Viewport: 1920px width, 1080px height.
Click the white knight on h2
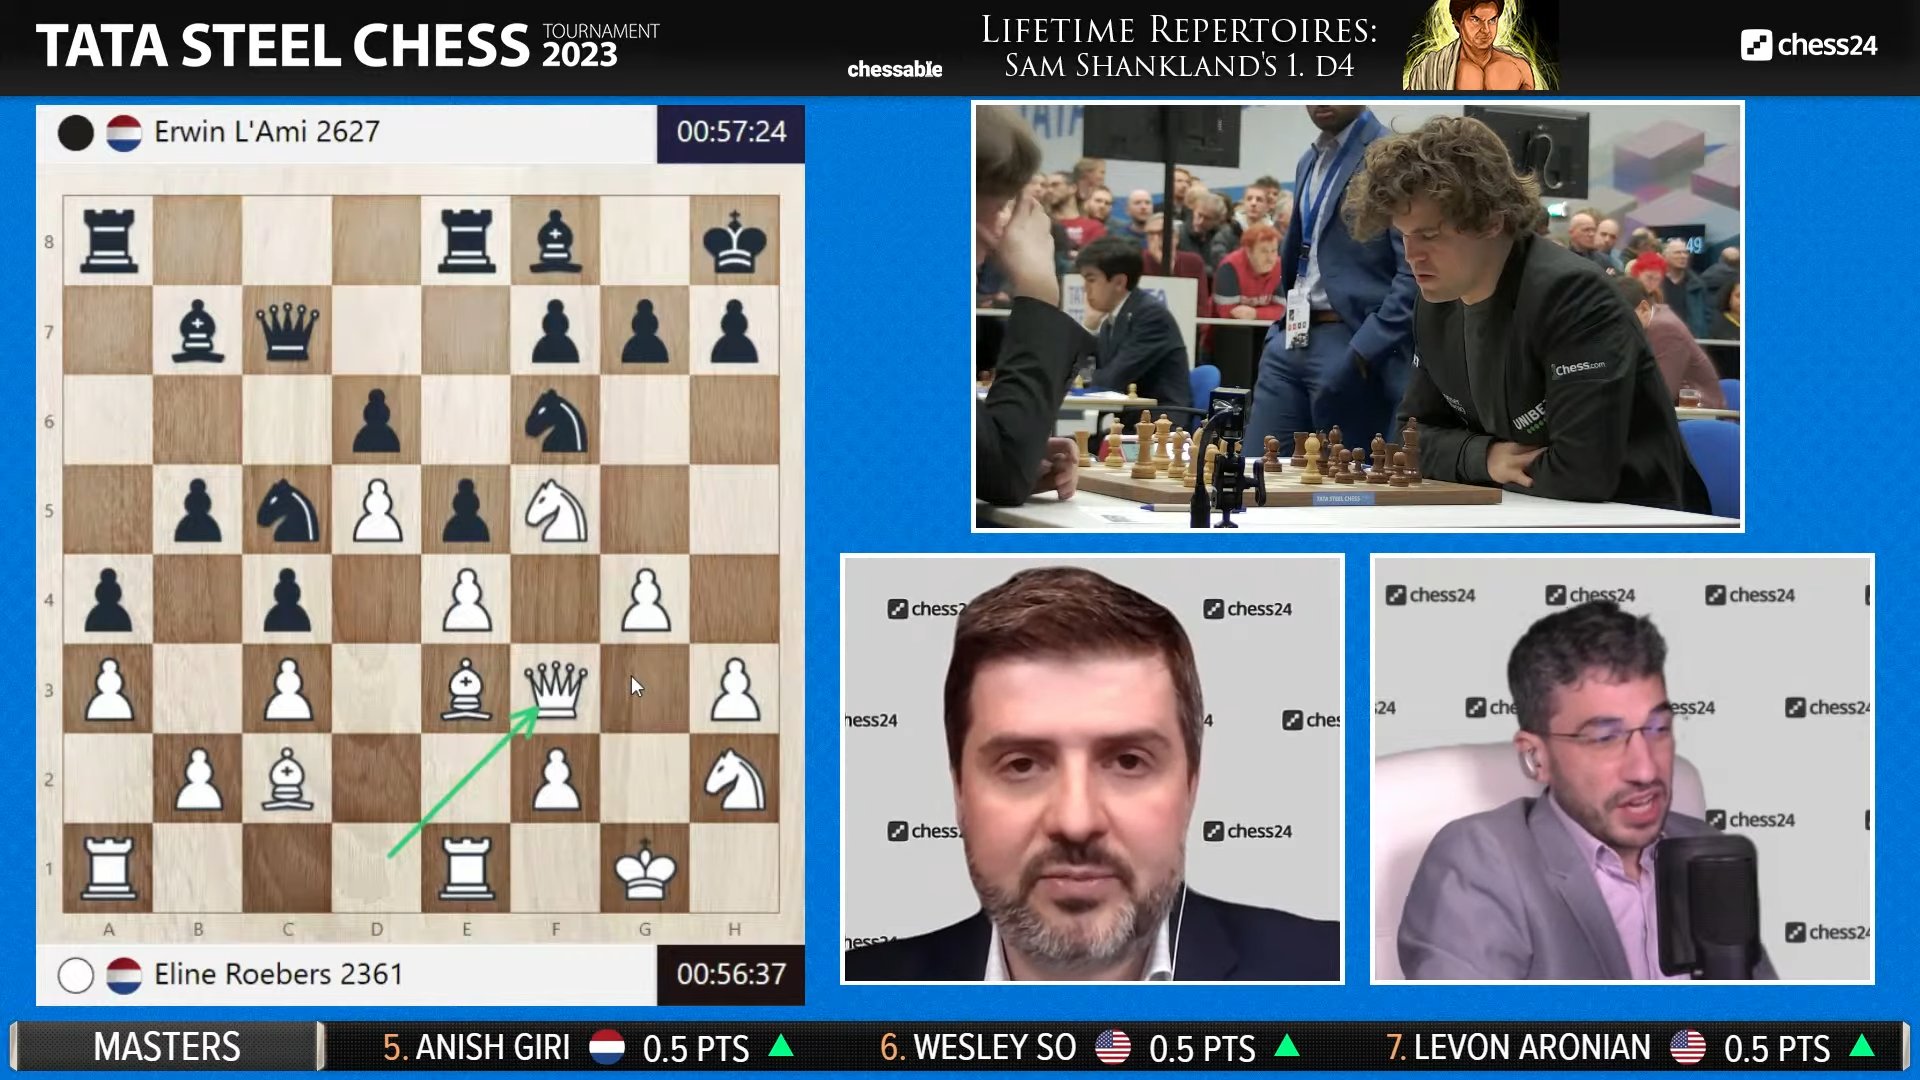pos(734,778)
